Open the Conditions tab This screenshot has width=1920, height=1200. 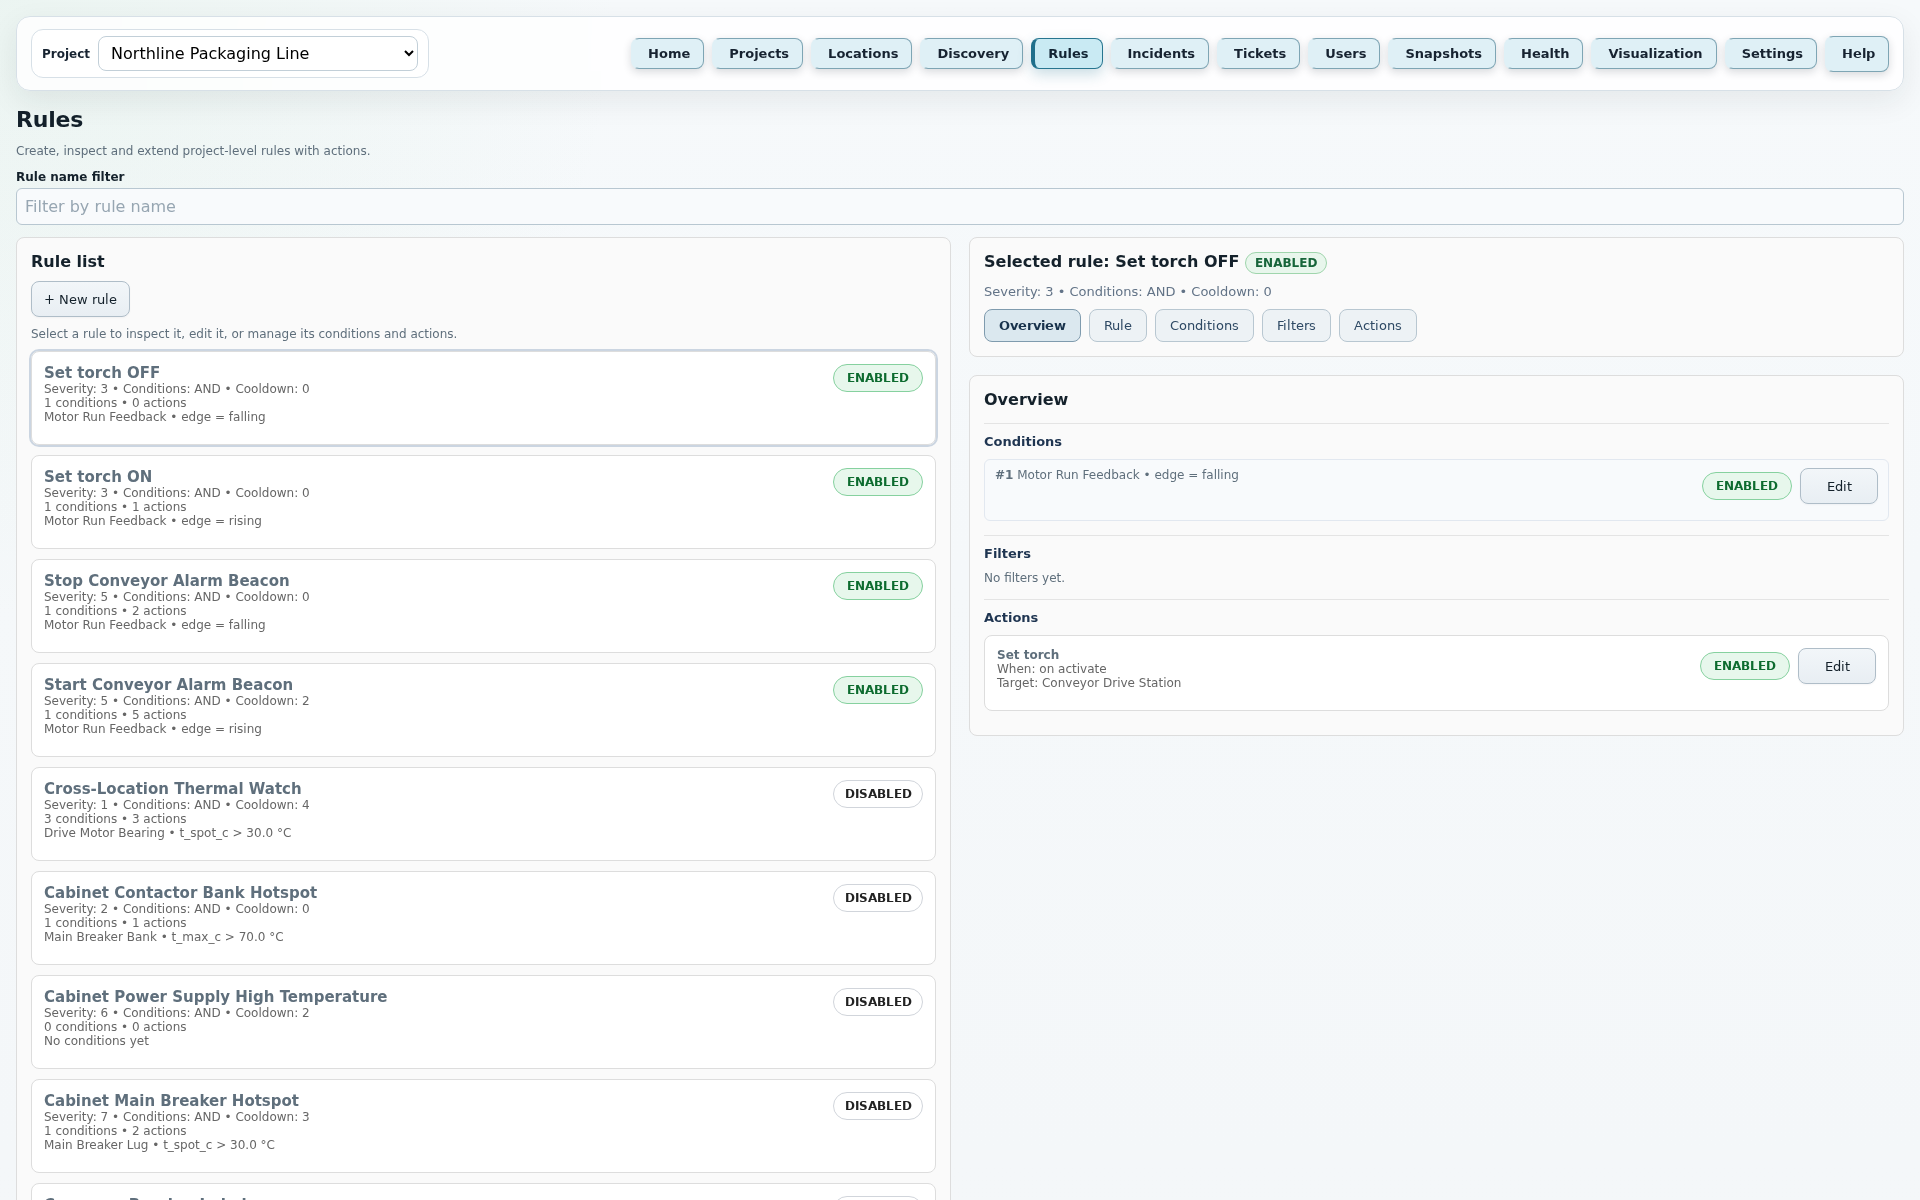(1203, 326)
